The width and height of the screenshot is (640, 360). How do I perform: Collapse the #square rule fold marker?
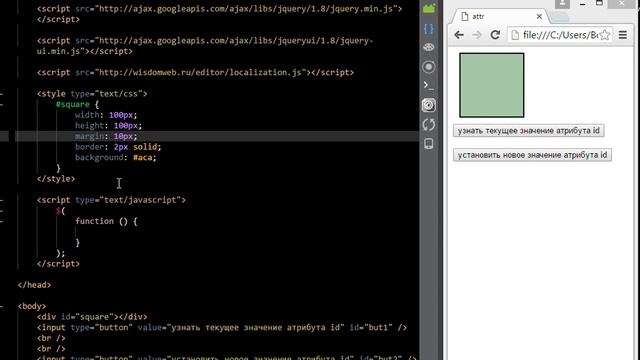(x=2, y=104)
